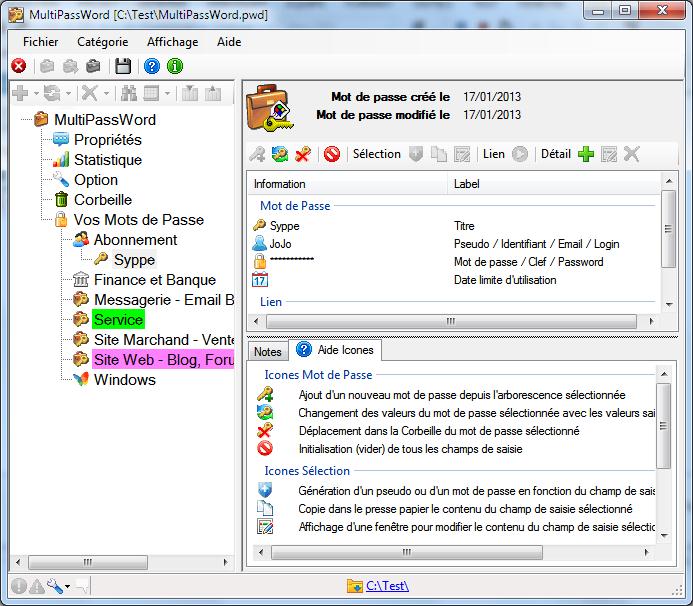The height and width of the screenshot is (606, 693).
Task: Select Vos Mots de Passe node
Action: 139,220
